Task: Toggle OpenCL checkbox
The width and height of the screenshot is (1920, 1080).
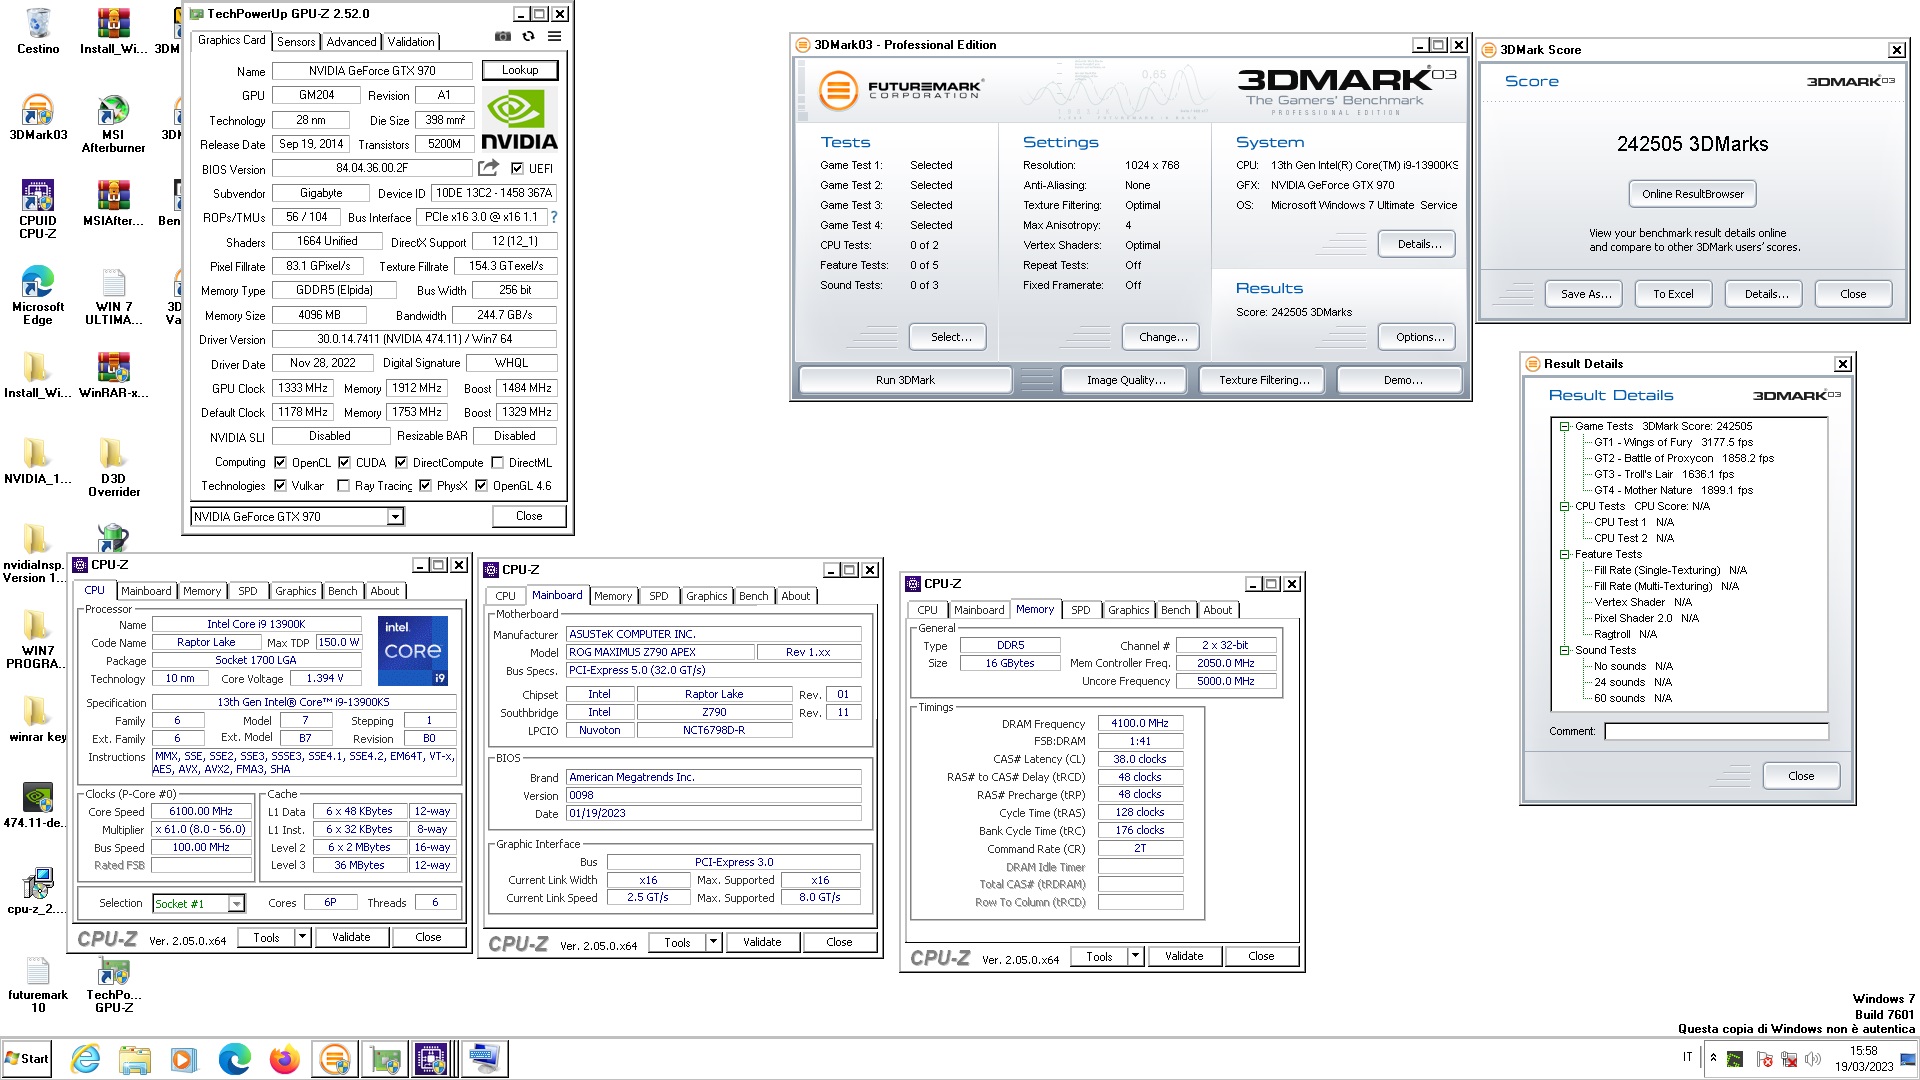Action: click(280, 462)
